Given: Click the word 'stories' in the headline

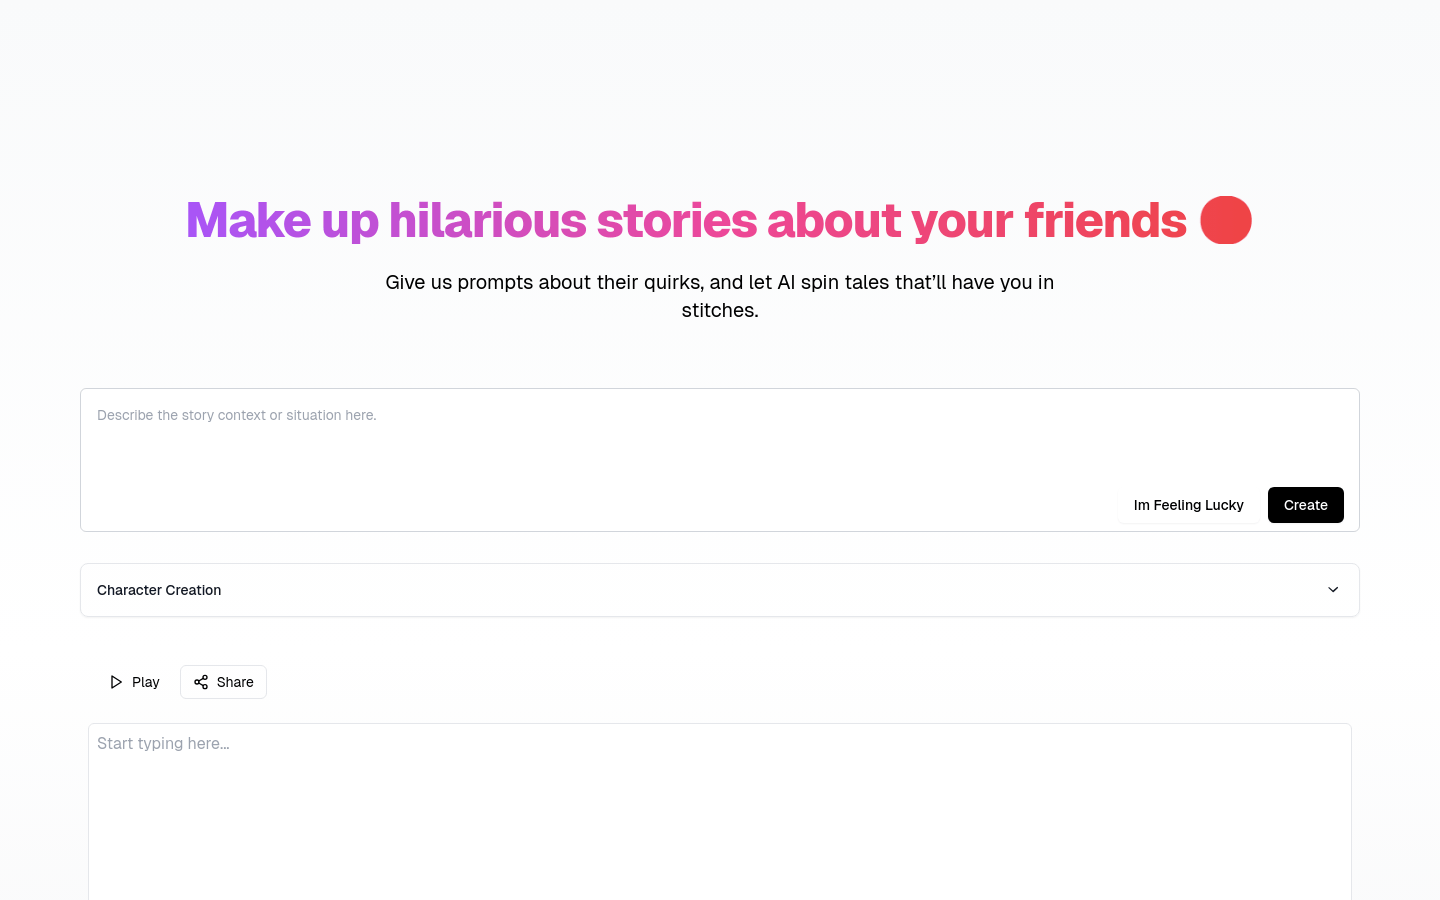Looking at the screenshot, I should 677,220.
